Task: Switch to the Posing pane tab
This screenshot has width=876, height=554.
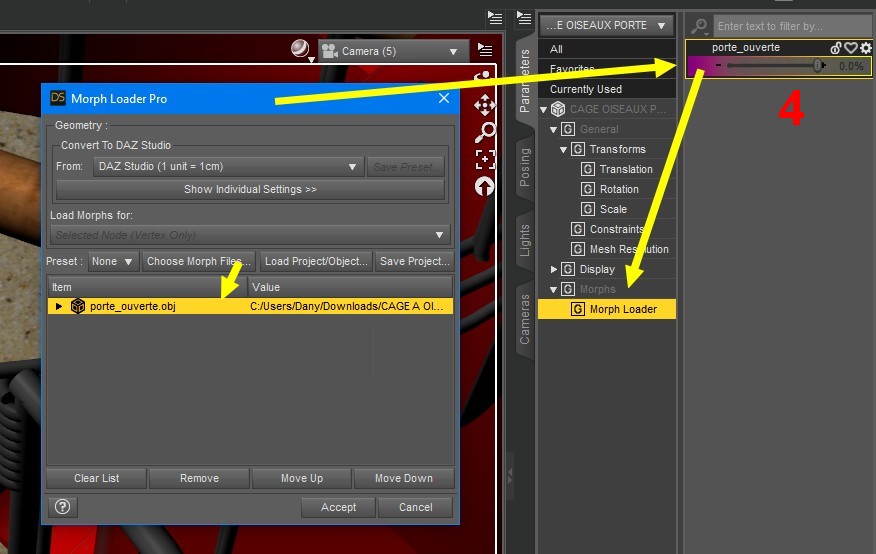Action: pos(525,166)
